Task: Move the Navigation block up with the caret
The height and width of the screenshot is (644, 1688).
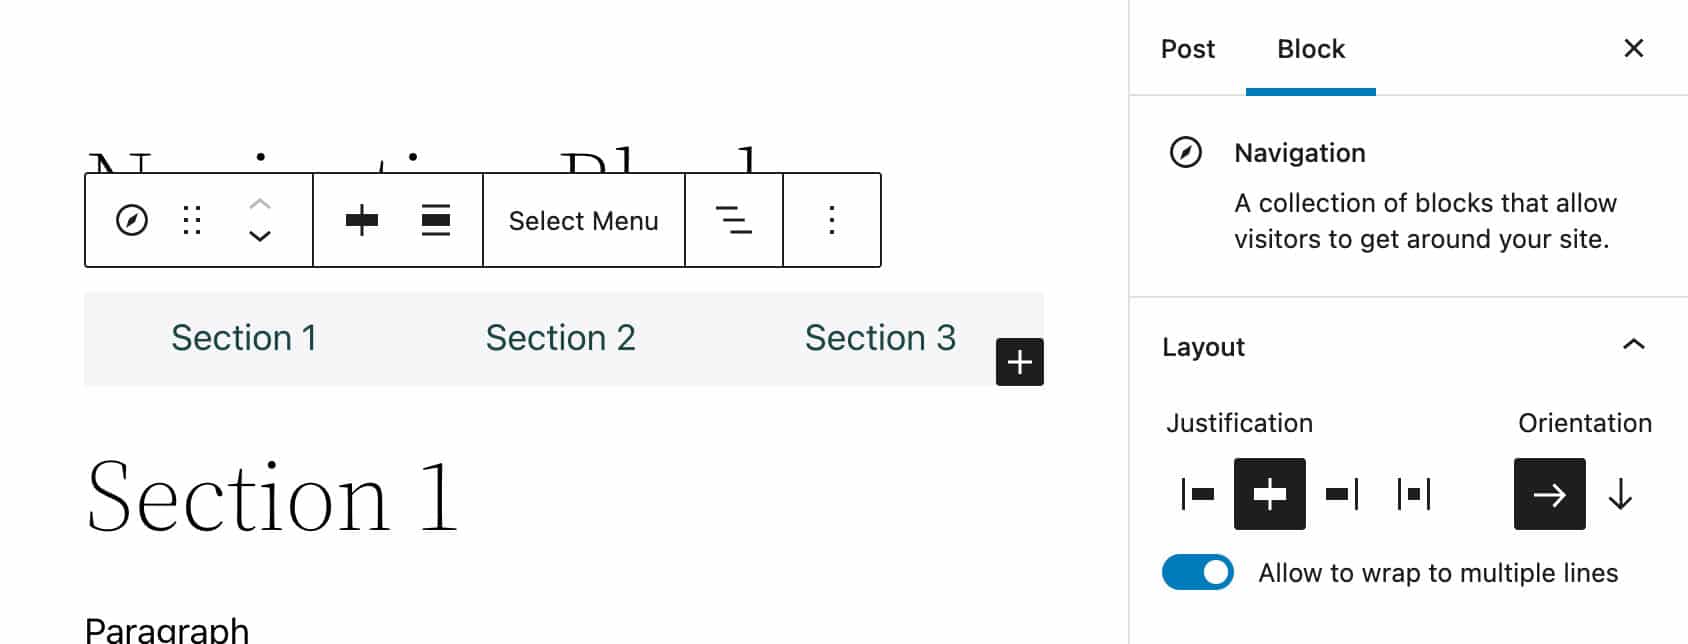Action: click(259, 203)
